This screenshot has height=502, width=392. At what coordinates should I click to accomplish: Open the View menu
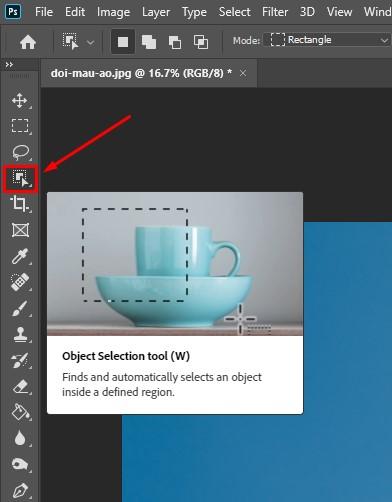pyautogui.click(x=339, y=12)
